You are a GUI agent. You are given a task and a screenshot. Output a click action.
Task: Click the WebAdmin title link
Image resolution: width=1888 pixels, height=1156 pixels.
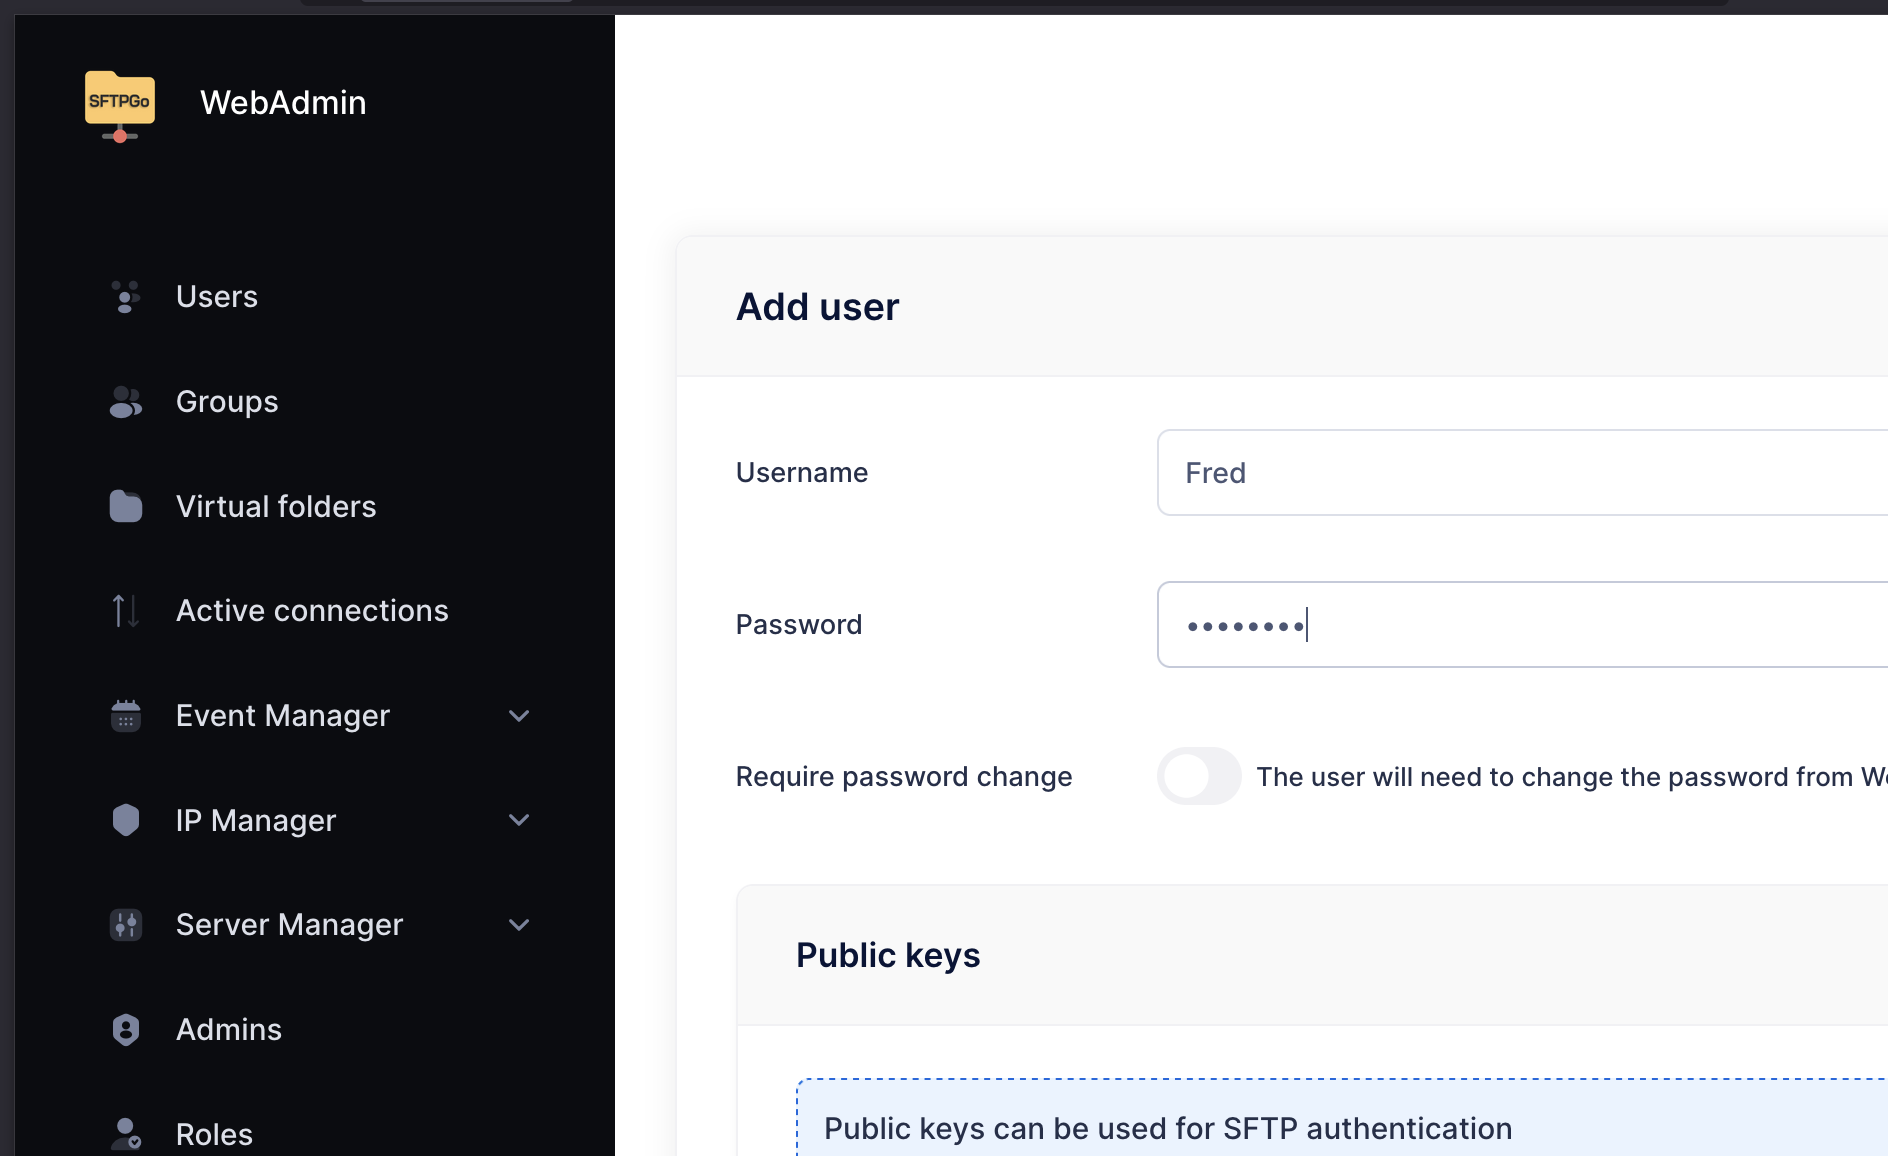pyautogui.click(x=283, y=103)
